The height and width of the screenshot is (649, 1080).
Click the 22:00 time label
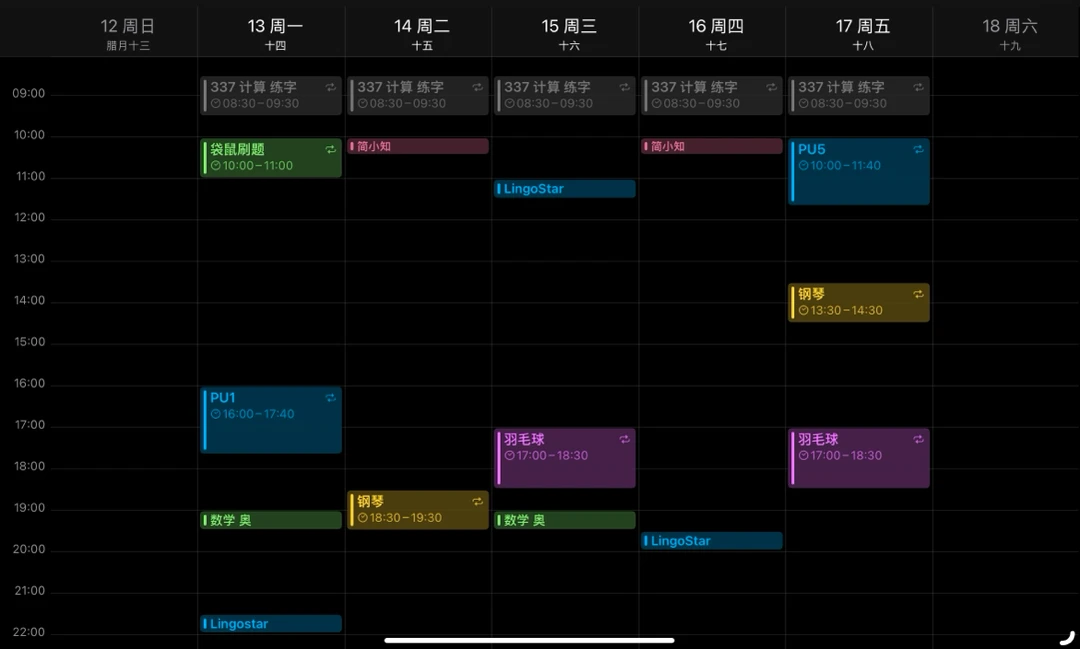(29, 632)
